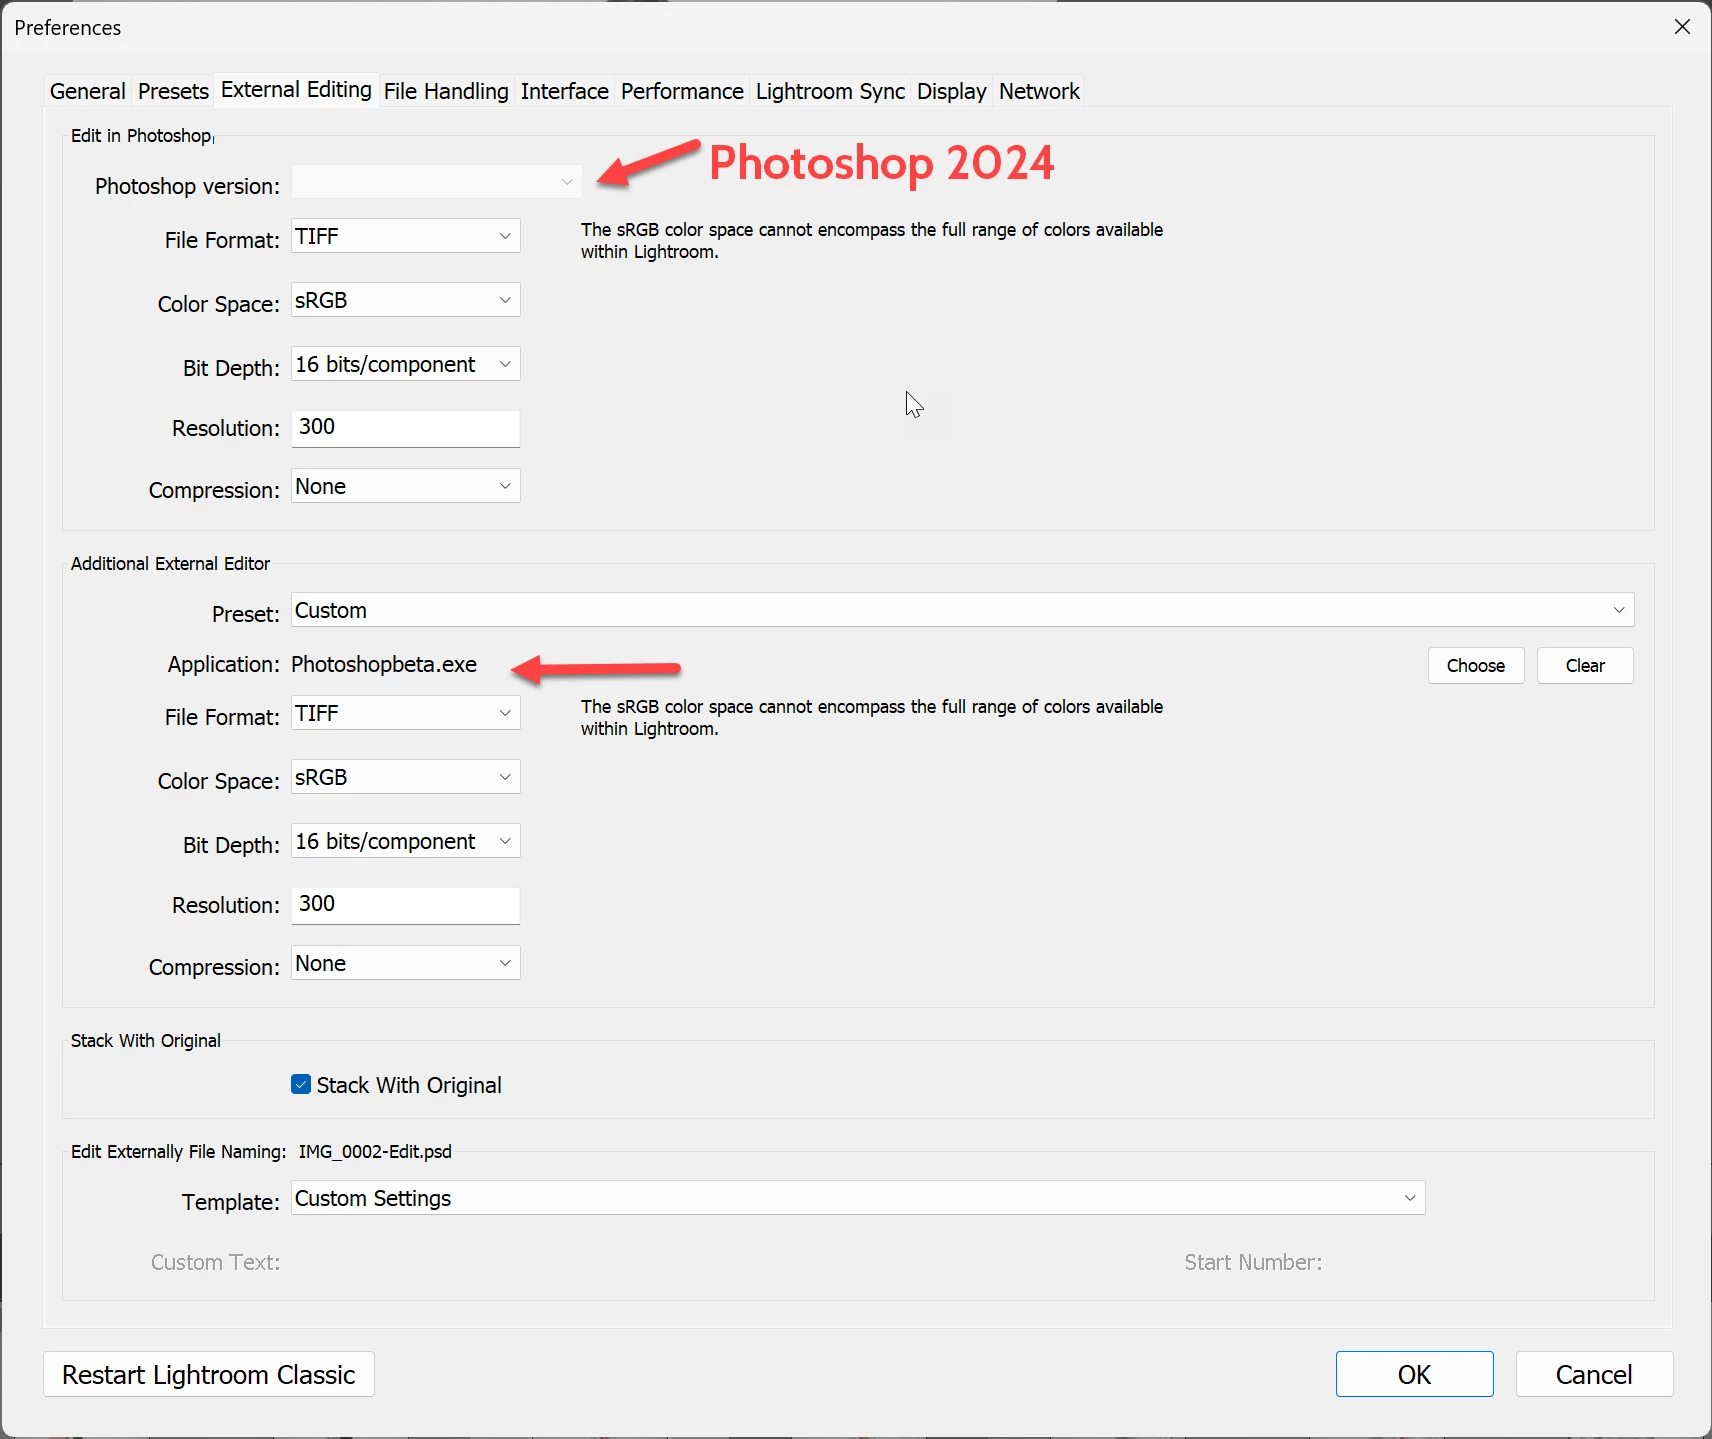The image size is (1712, 1439).
Task: Open the Interface tab
Action: coord(565,91)
